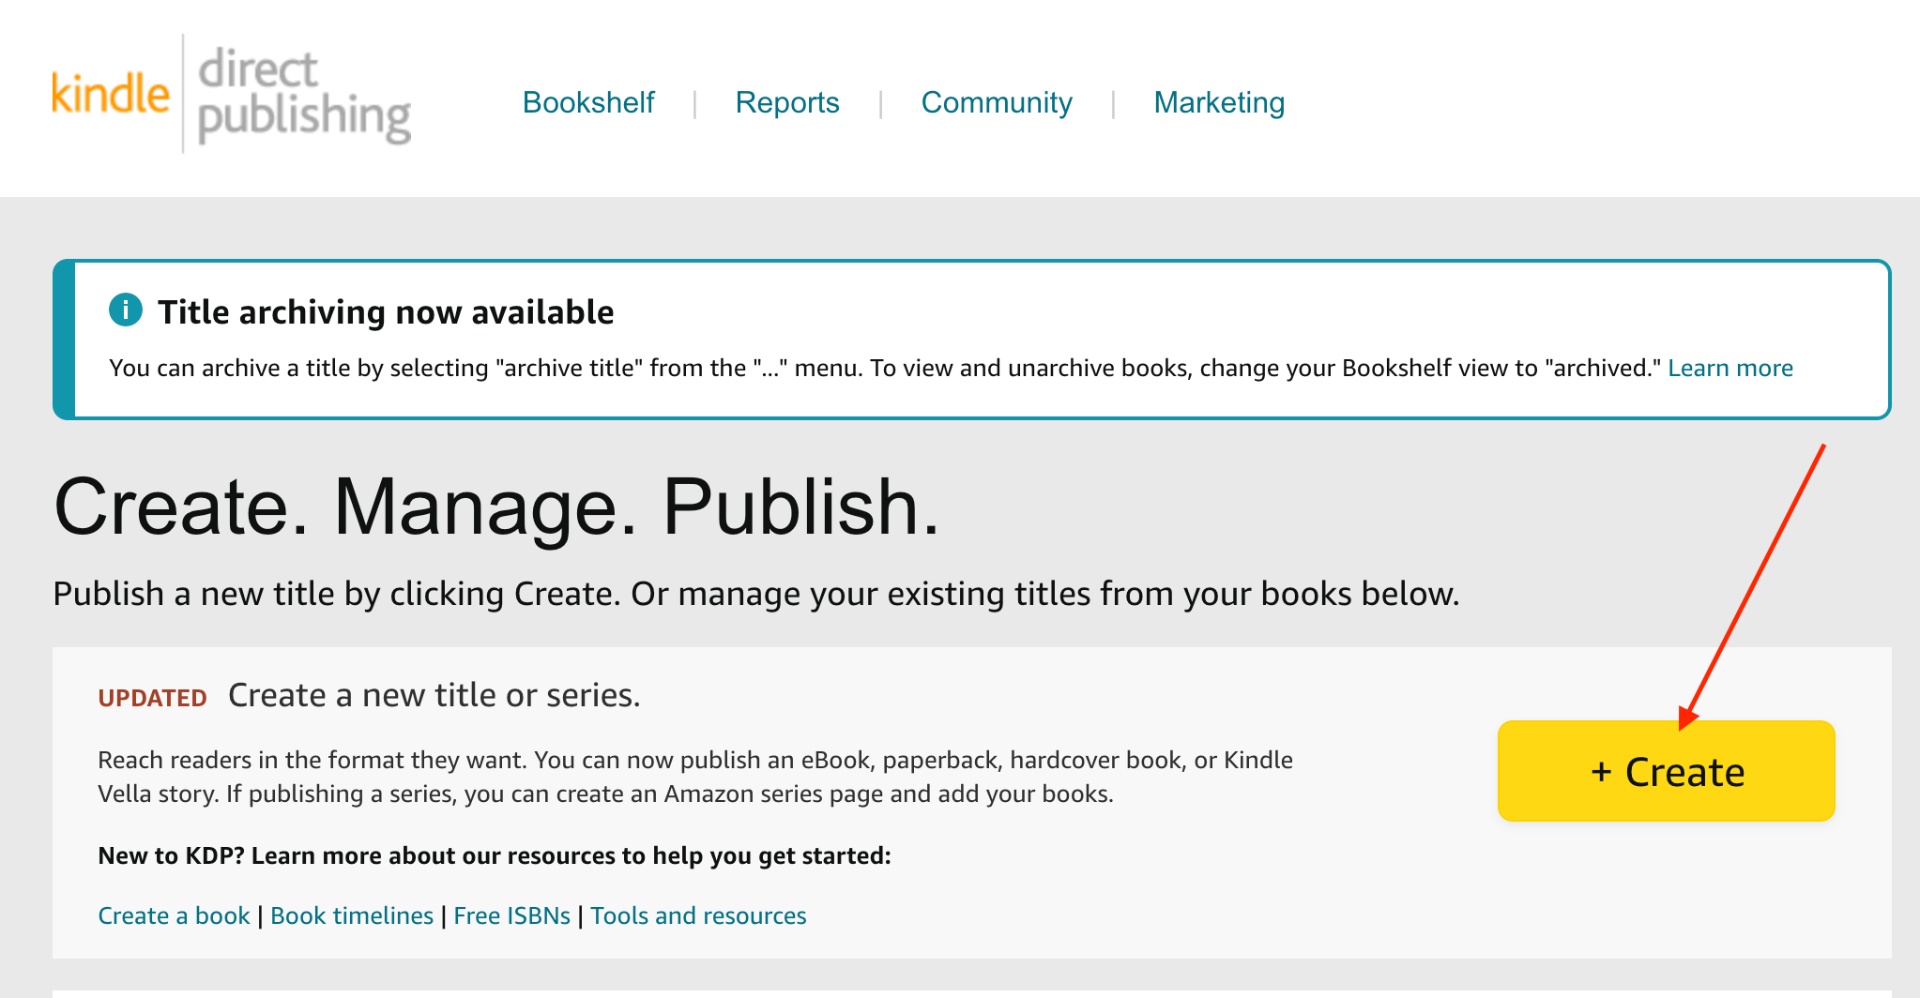
Task: Click the Reach readers in the format paragraph
Action: [x=695, y=777]
